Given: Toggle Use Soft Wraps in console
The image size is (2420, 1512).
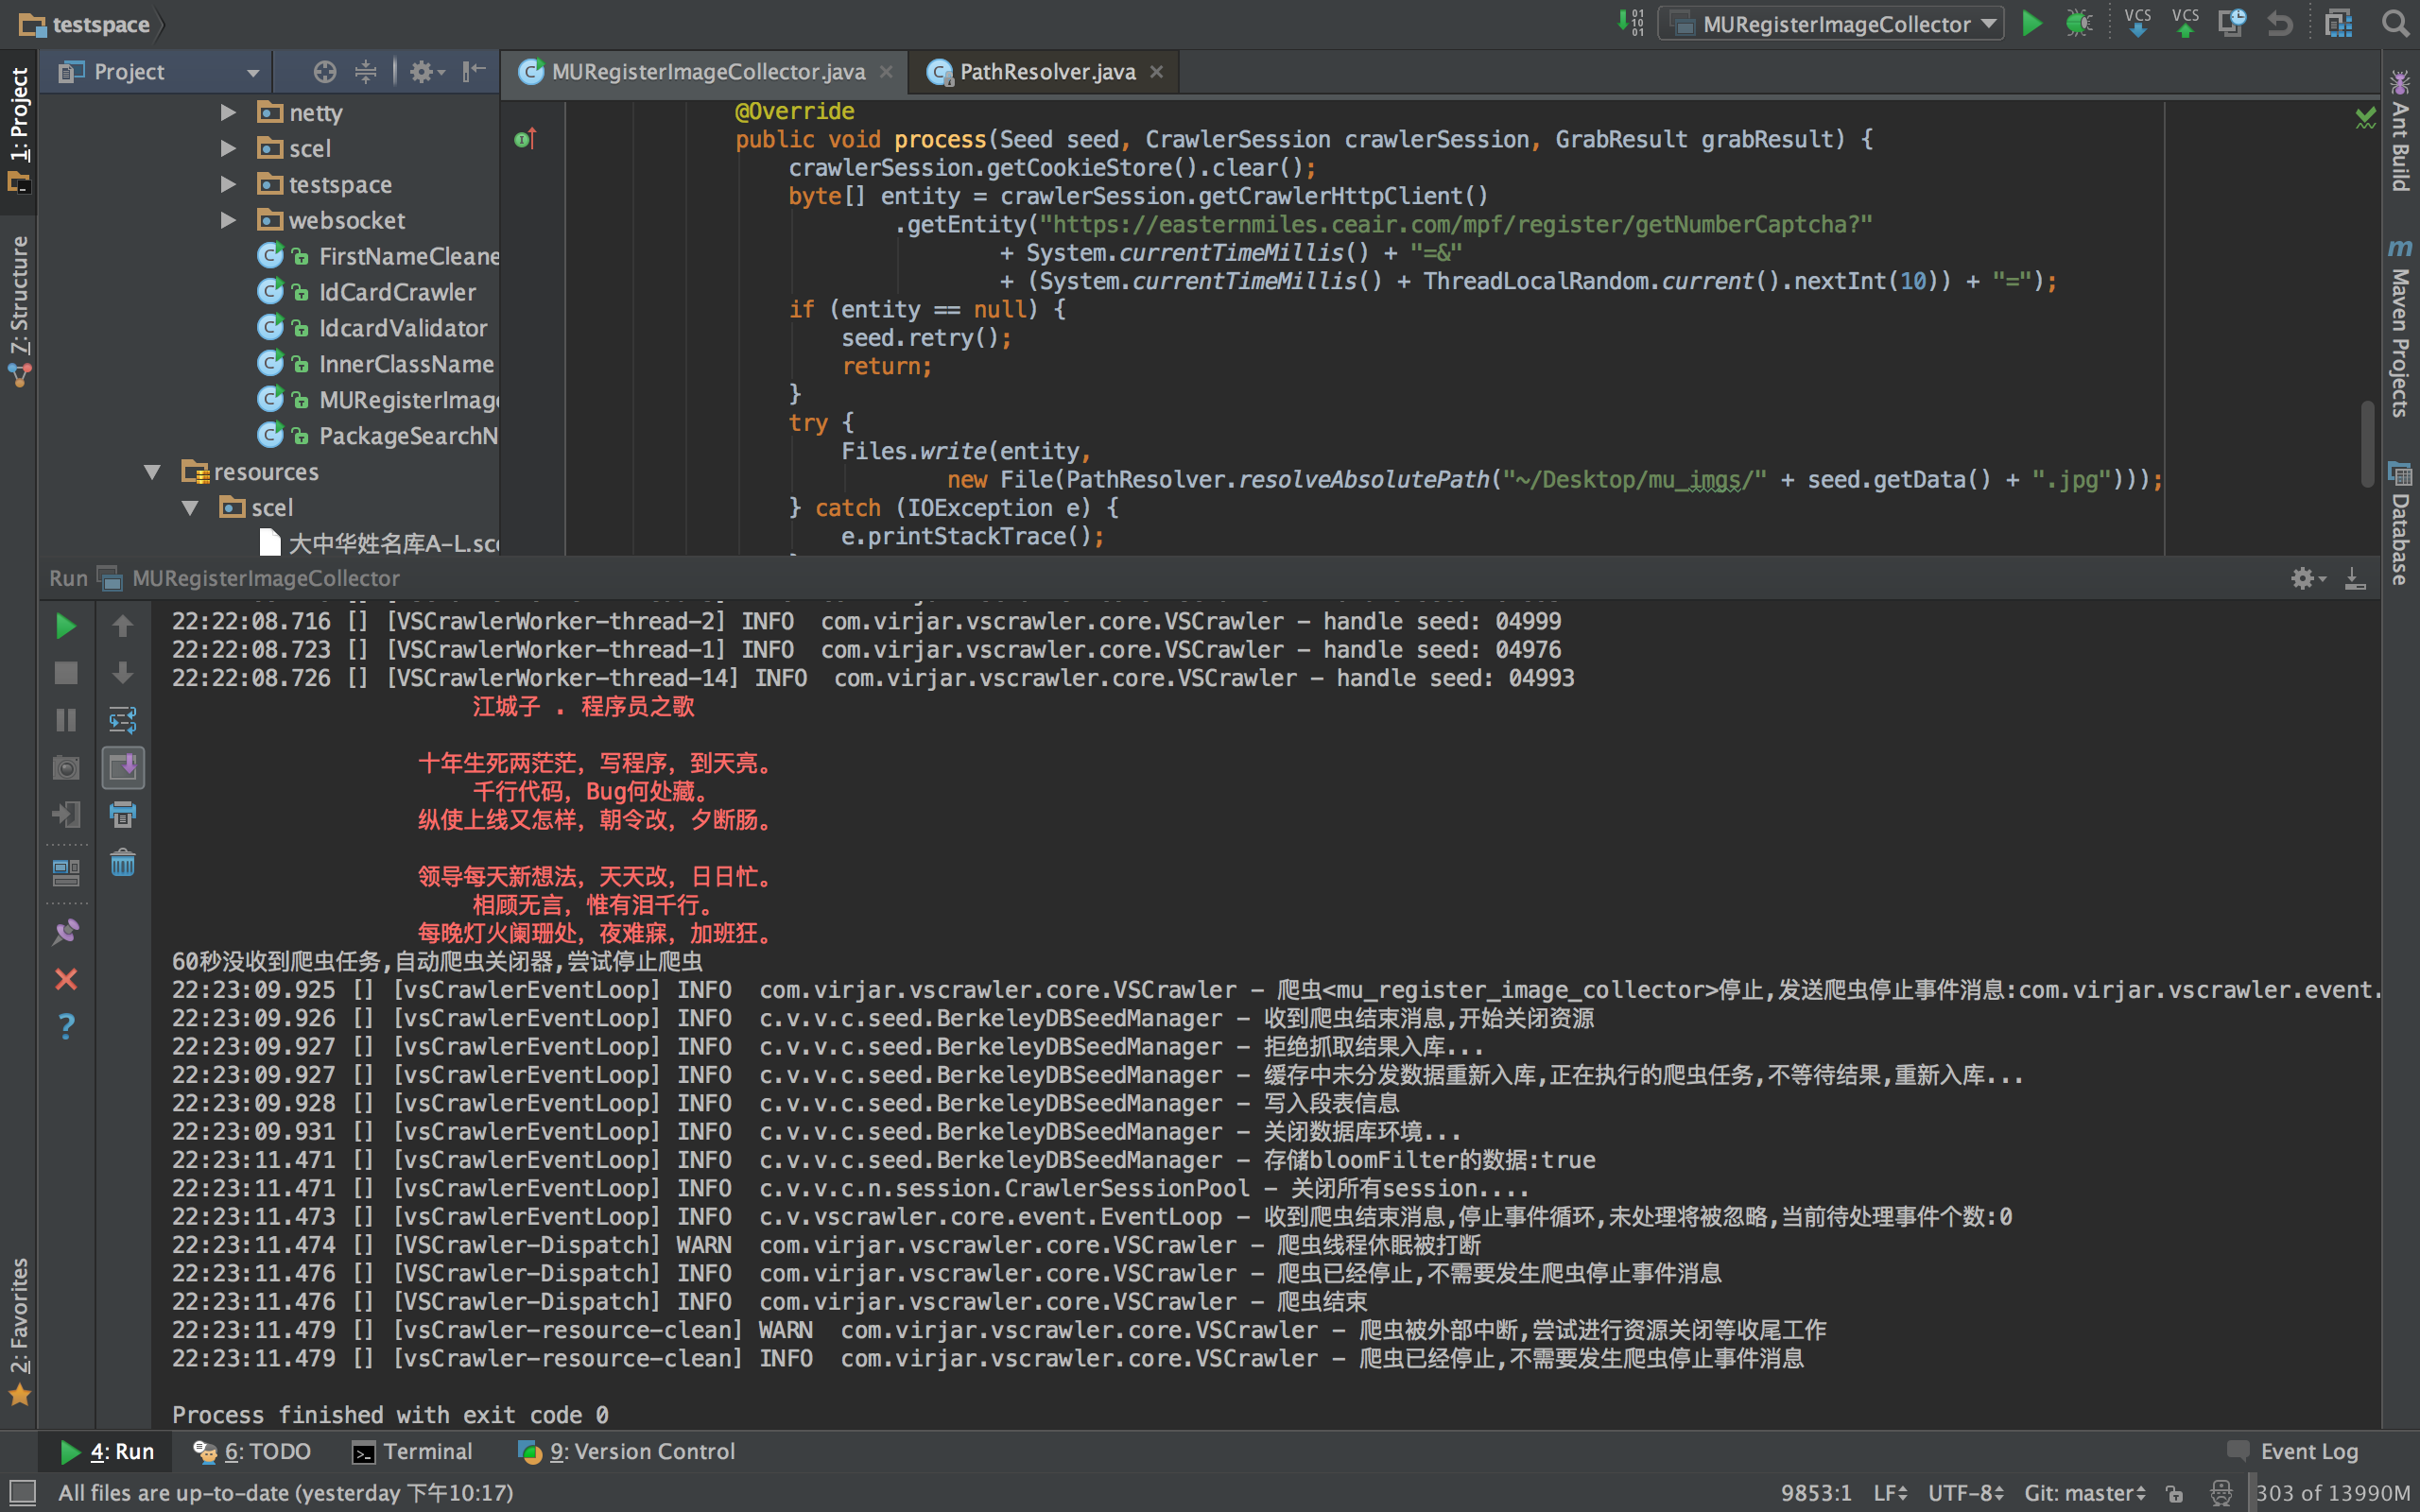Looking at the screenshot, I should point(122,720).
